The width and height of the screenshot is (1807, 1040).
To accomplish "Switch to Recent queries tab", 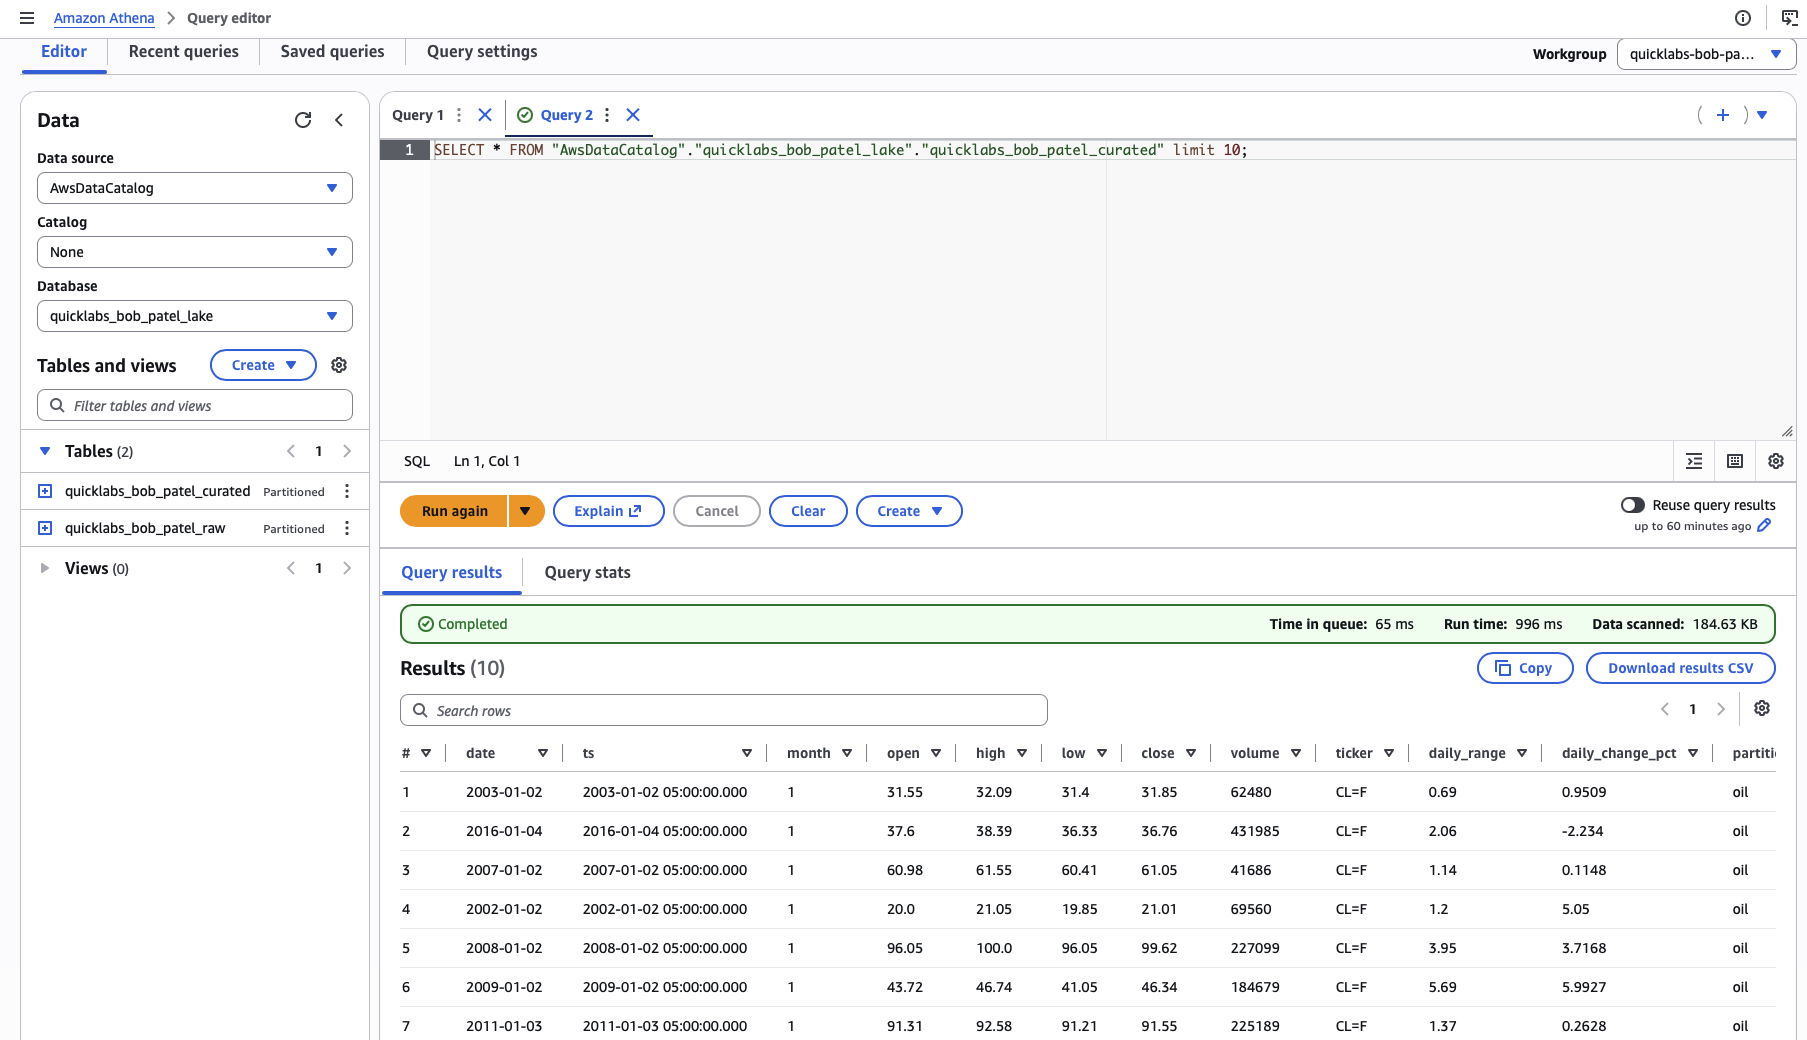I will pyautogui.click(x=184, y=52).
